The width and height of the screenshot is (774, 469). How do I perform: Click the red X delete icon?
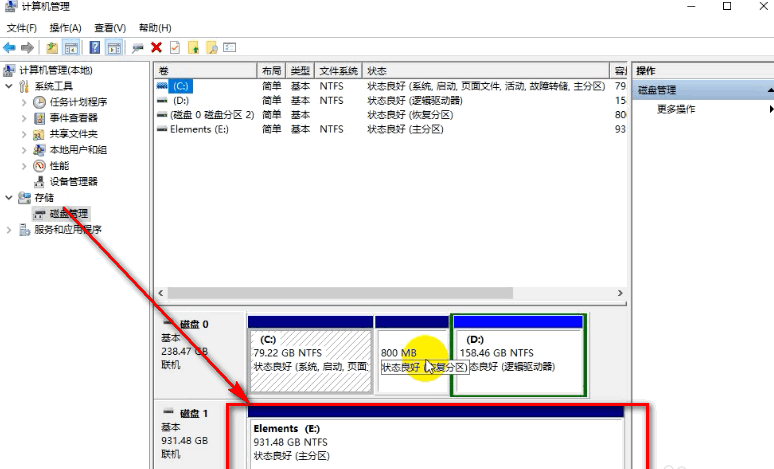click(x=156, y=47)
